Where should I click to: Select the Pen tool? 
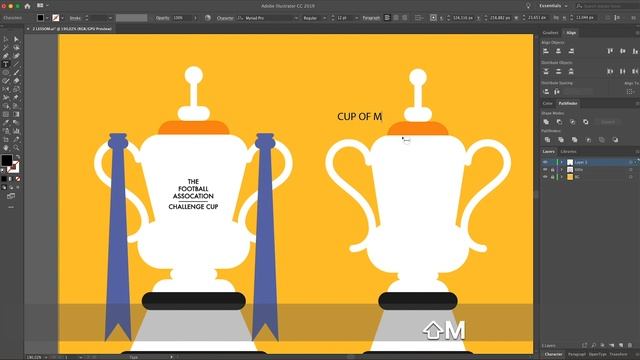pos(6,56)
